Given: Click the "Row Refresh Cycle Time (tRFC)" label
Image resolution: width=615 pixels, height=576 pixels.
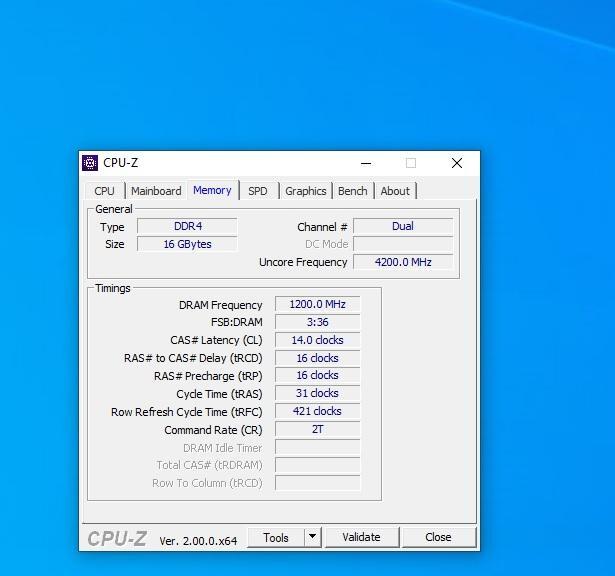Looking at the screenshot, I should [x=187, y=412].
